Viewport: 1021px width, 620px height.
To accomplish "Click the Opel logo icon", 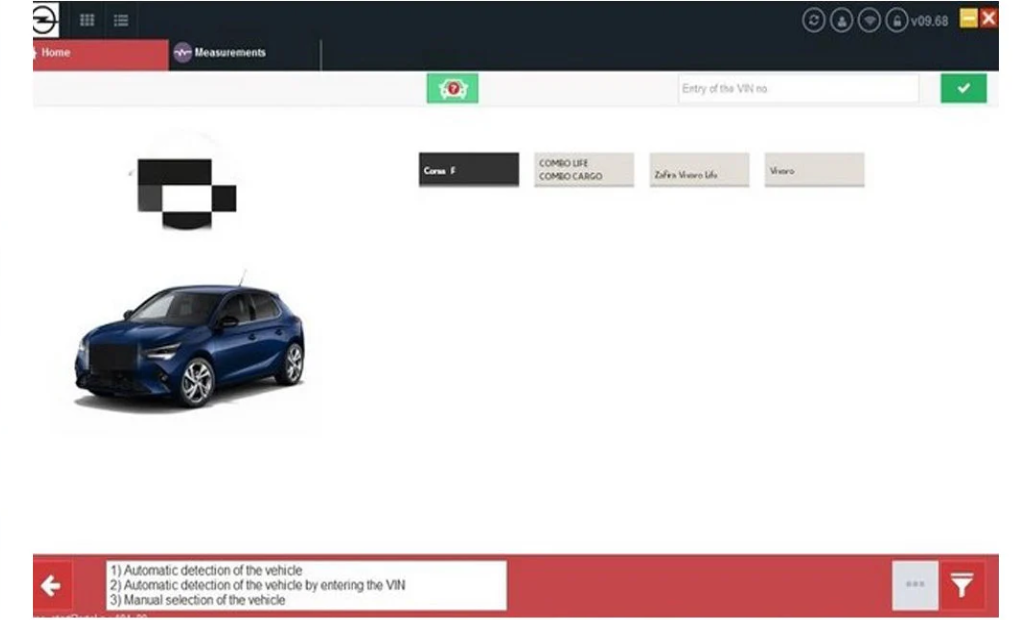I will pos(45,20).
